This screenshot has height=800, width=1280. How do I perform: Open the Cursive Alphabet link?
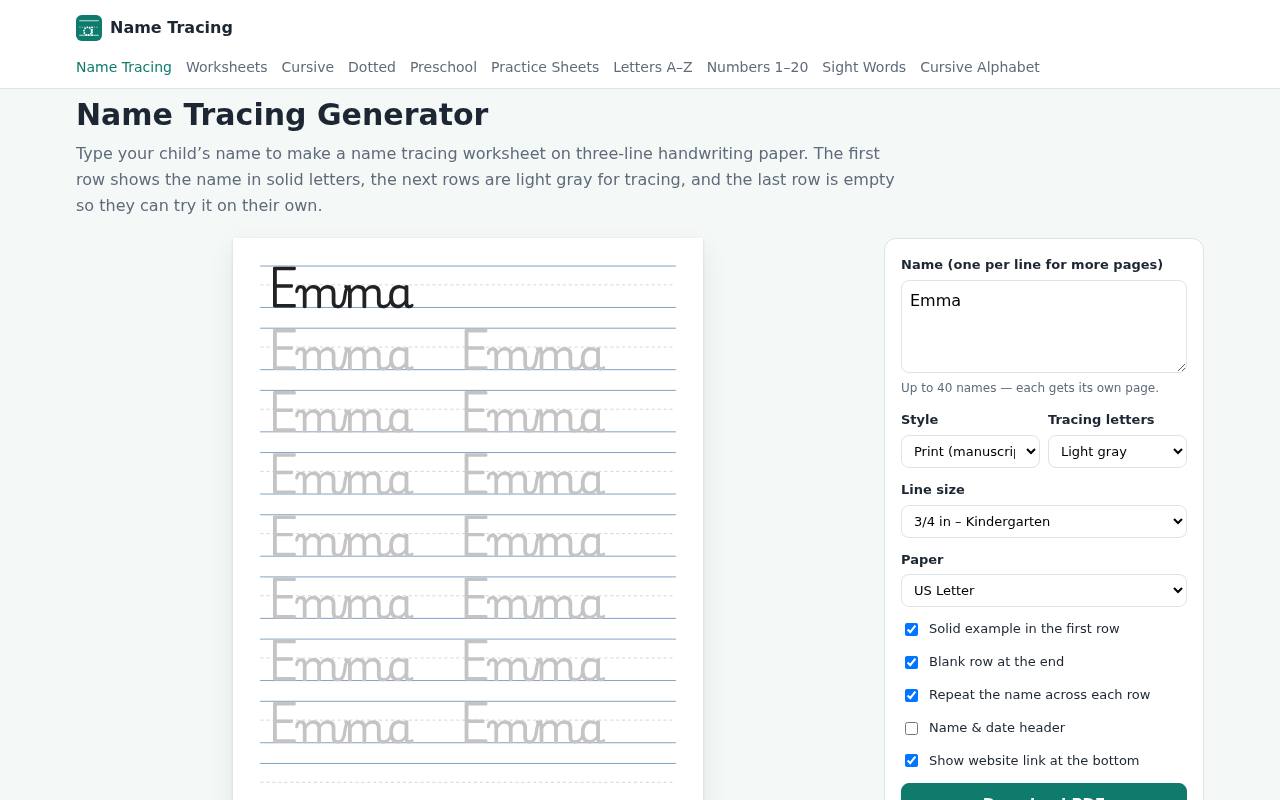980,67
